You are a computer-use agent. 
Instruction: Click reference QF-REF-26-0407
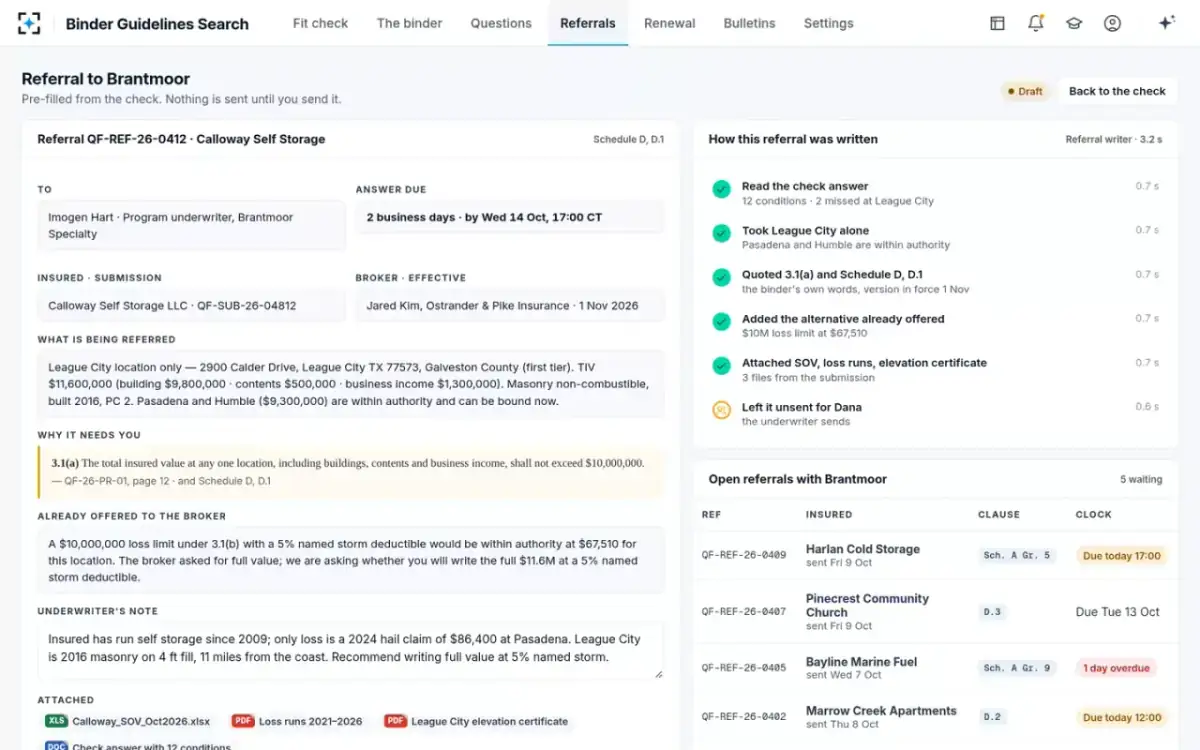click(743, 611)
